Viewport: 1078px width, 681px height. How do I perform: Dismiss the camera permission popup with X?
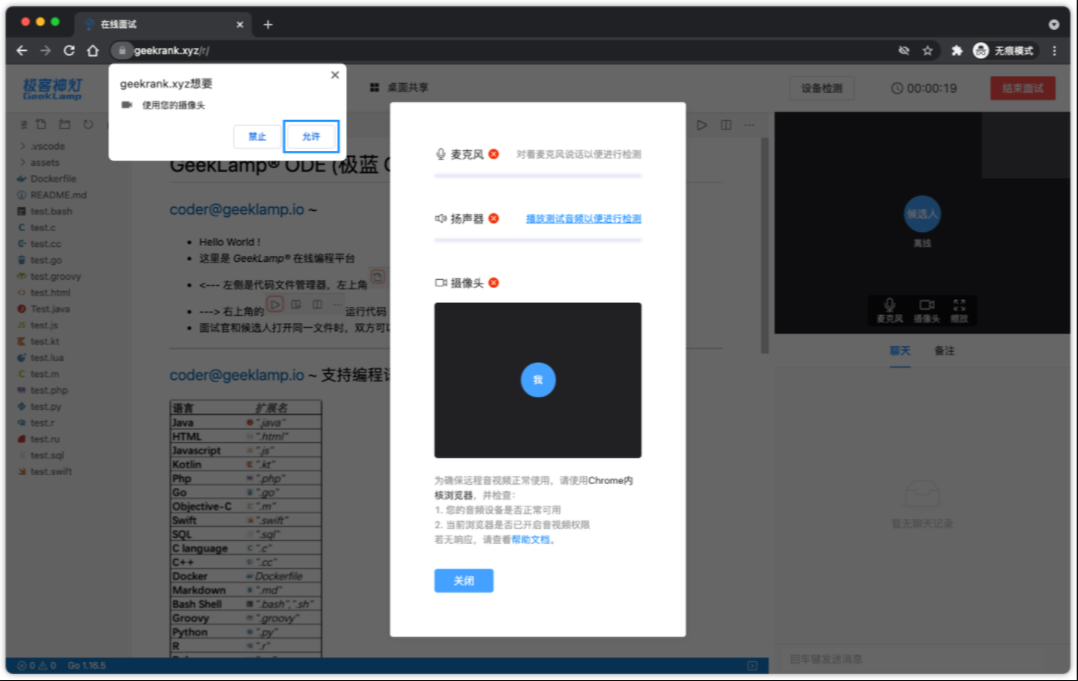coord(335,75)
